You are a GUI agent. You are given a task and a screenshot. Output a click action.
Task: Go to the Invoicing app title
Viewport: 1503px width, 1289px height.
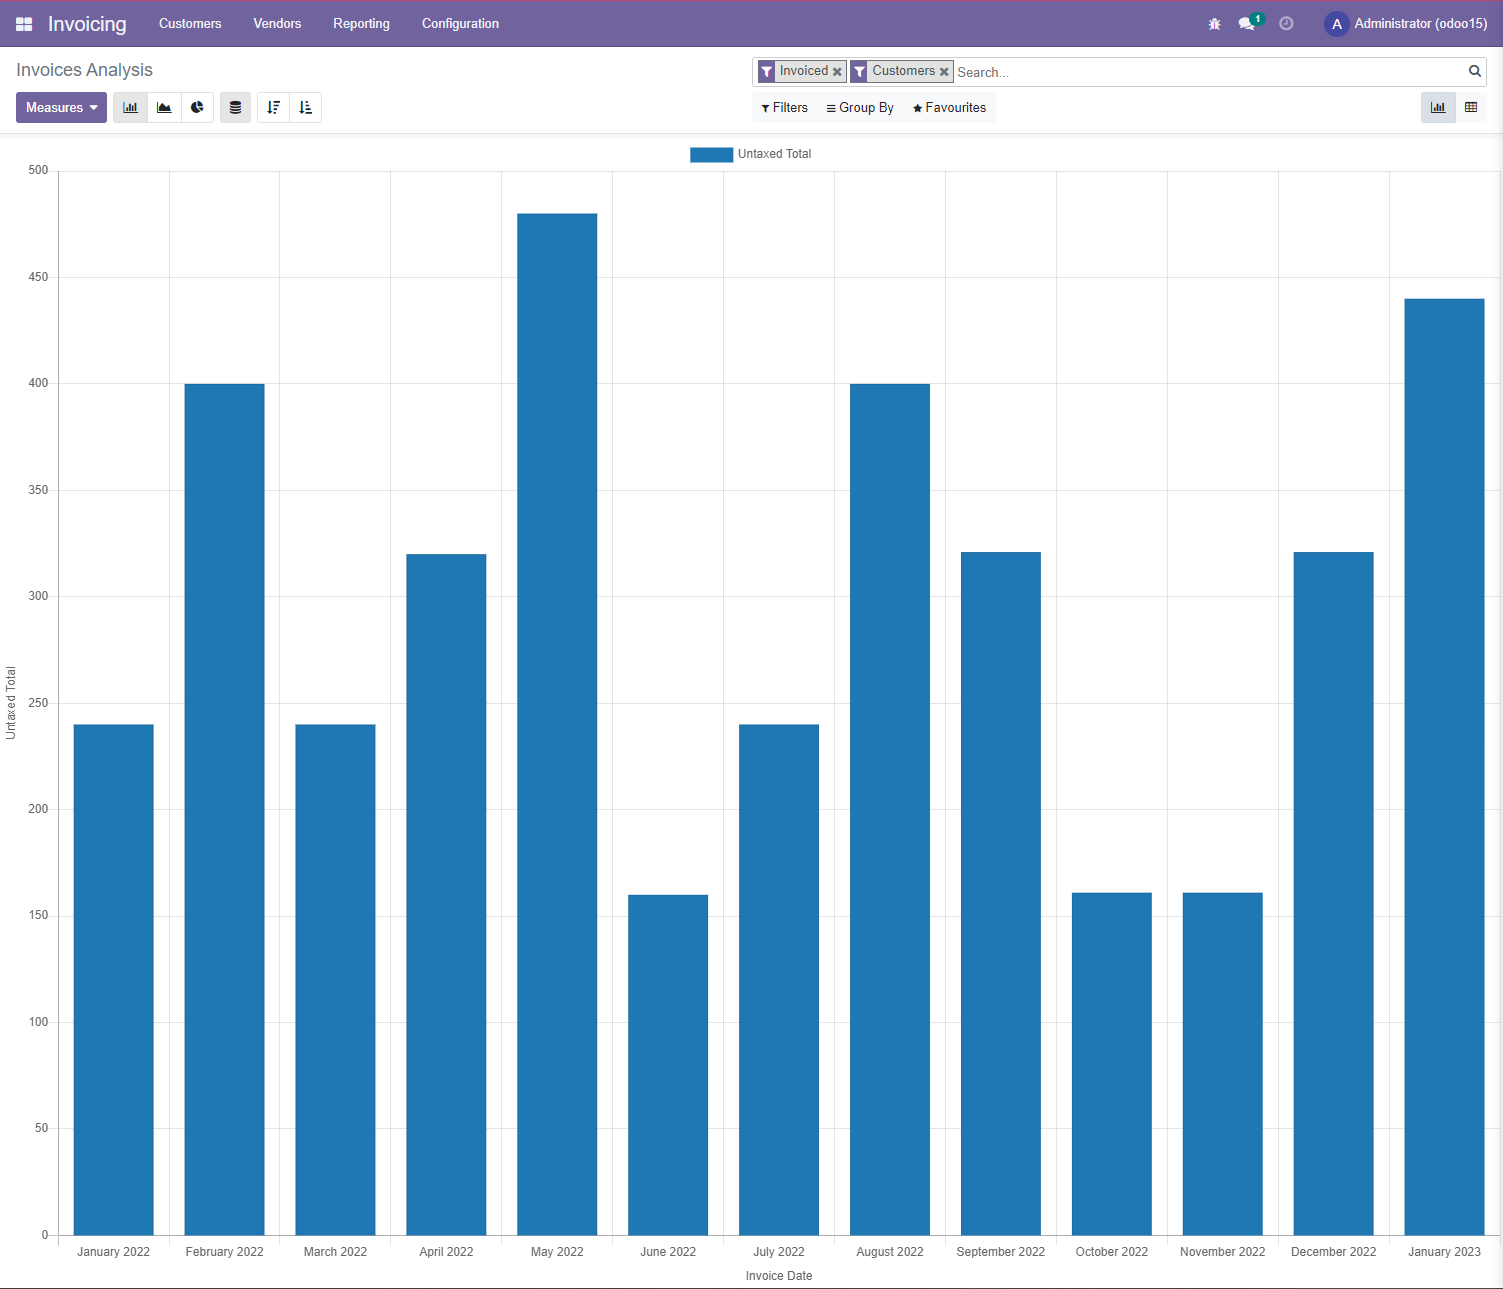click(x=87, y=24)
